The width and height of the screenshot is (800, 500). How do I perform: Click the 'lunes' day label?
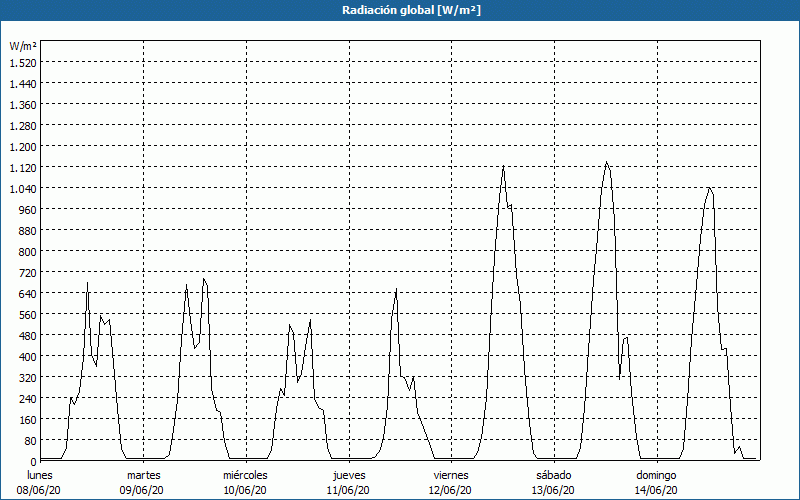[x=40, y=475]
